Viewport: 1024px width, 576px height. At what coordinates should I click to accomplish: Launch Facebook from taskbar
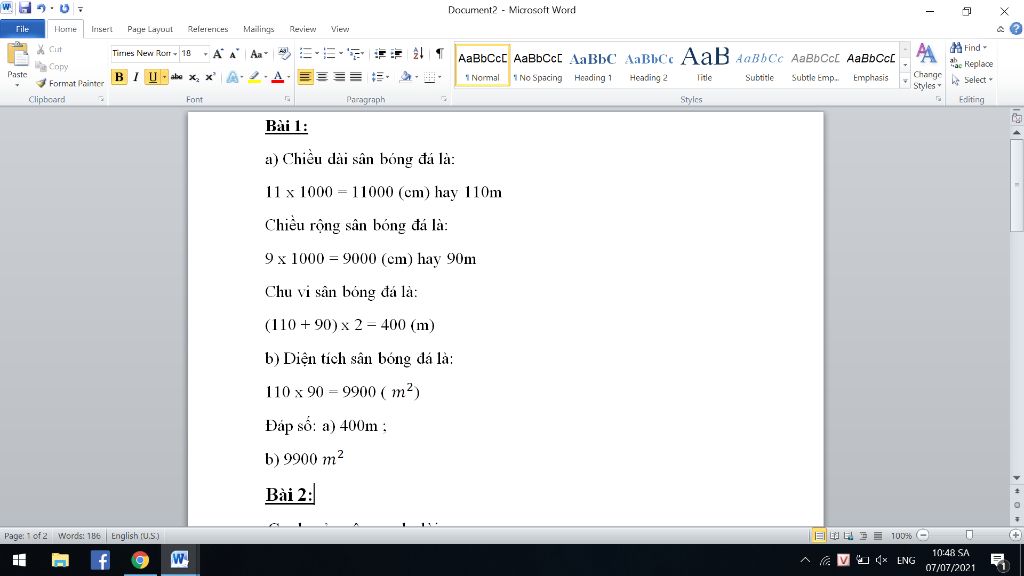(x=100, y=560)
